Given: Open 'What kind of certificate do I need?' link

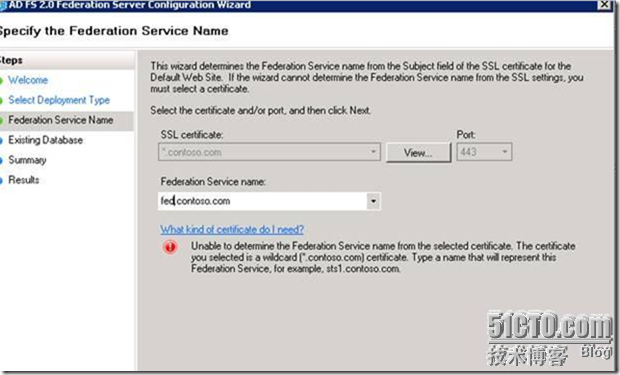Looking at the screenshot, I should point(232,229).
